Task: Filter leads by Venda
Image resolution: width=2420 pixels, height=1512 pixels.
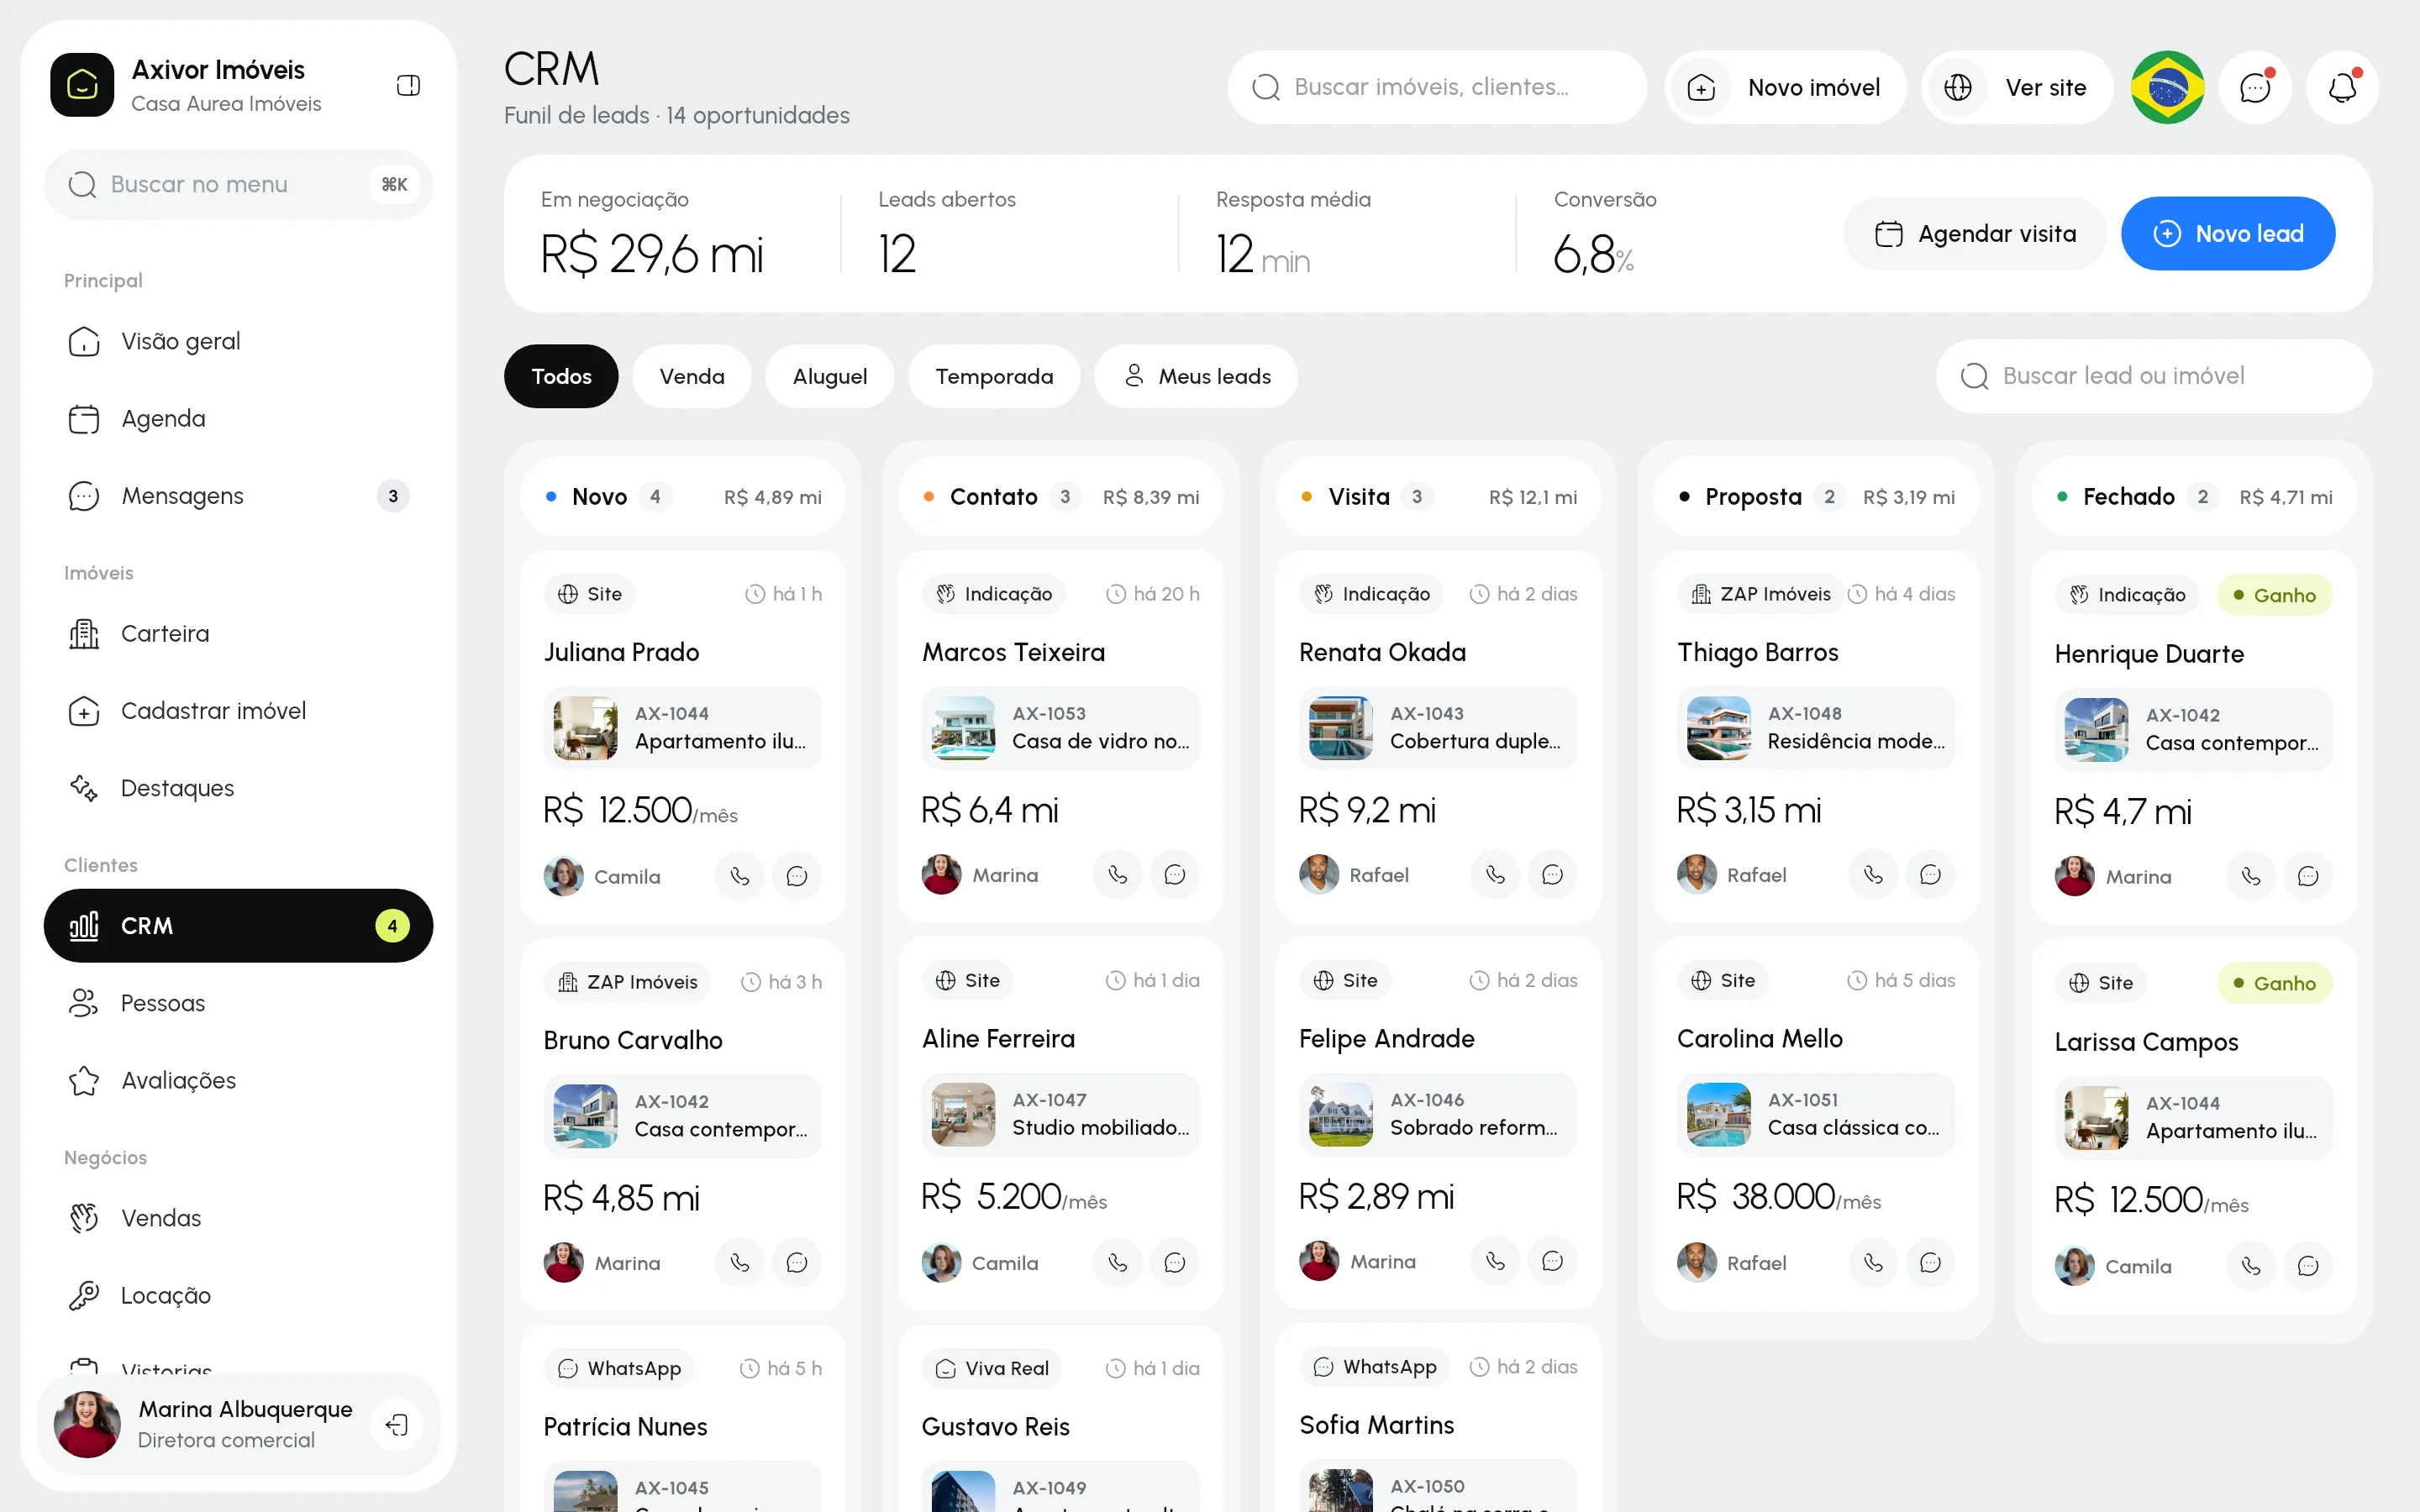Action: [692, 376]
